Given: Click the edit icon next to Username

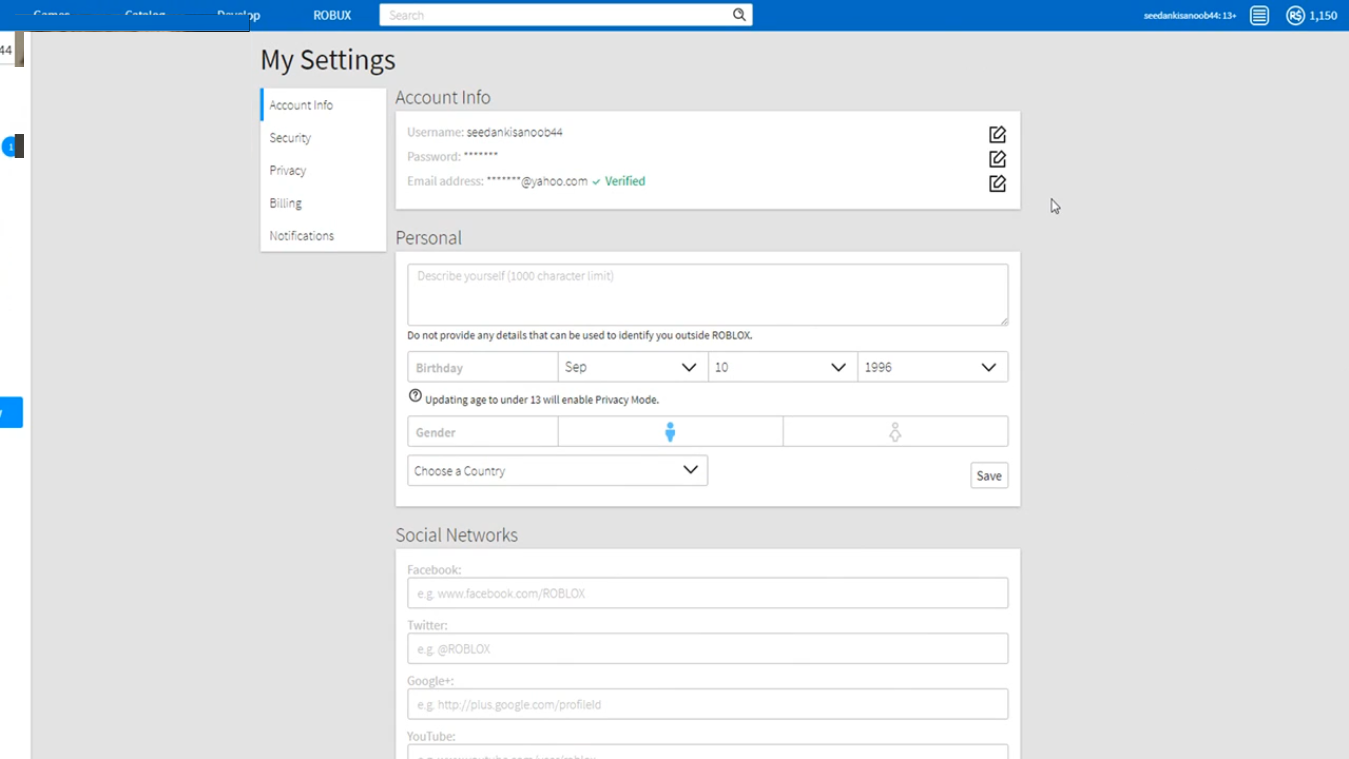Looking at the screenshot, I should tap(997, 134).
